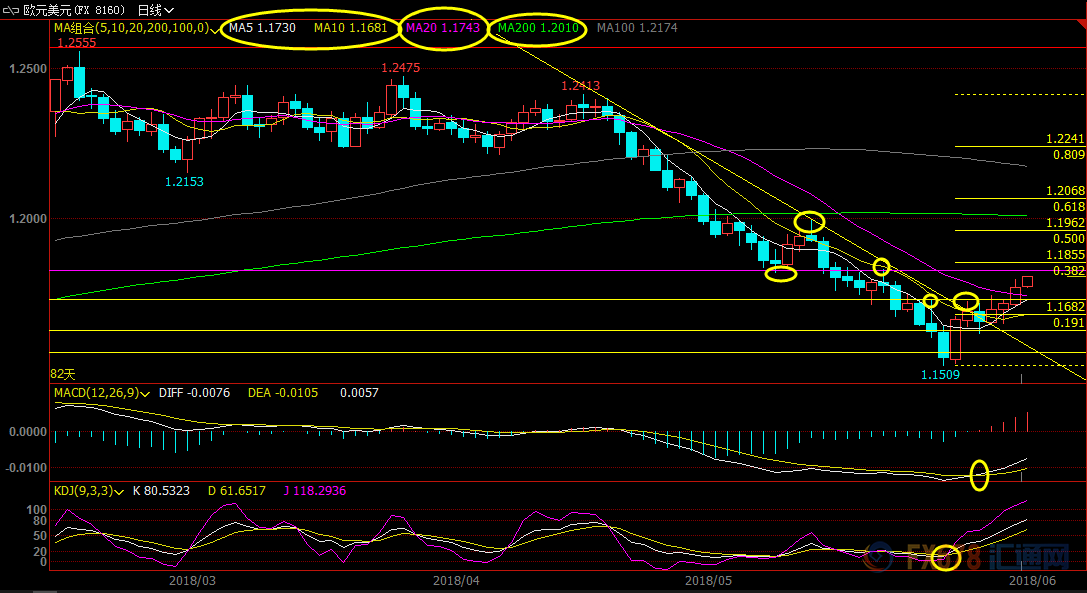
Task: Expand the MA组合 indicator settings dropdown
Action: [214, 30]
